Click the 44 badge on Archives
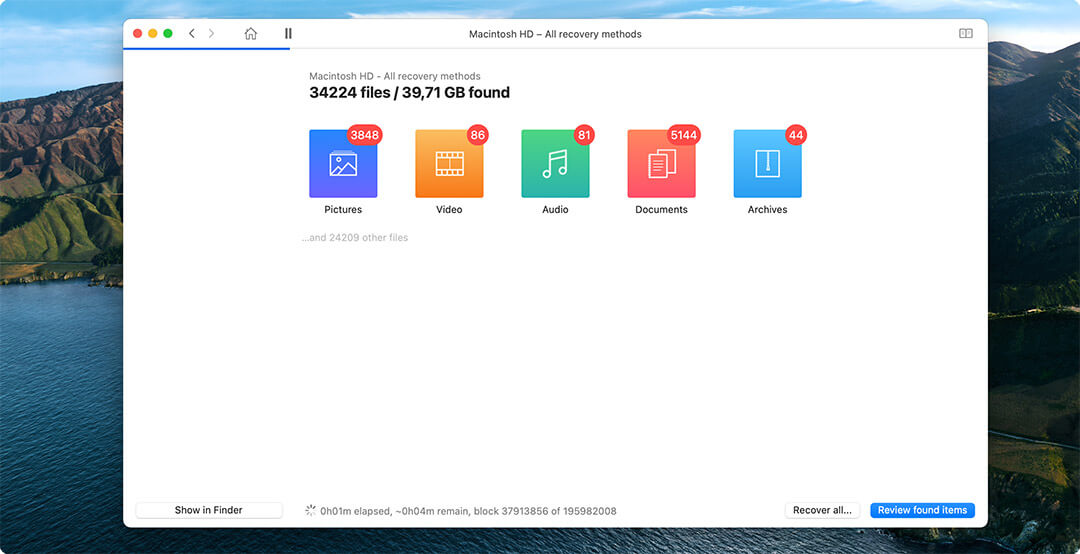 pos(796,135)
